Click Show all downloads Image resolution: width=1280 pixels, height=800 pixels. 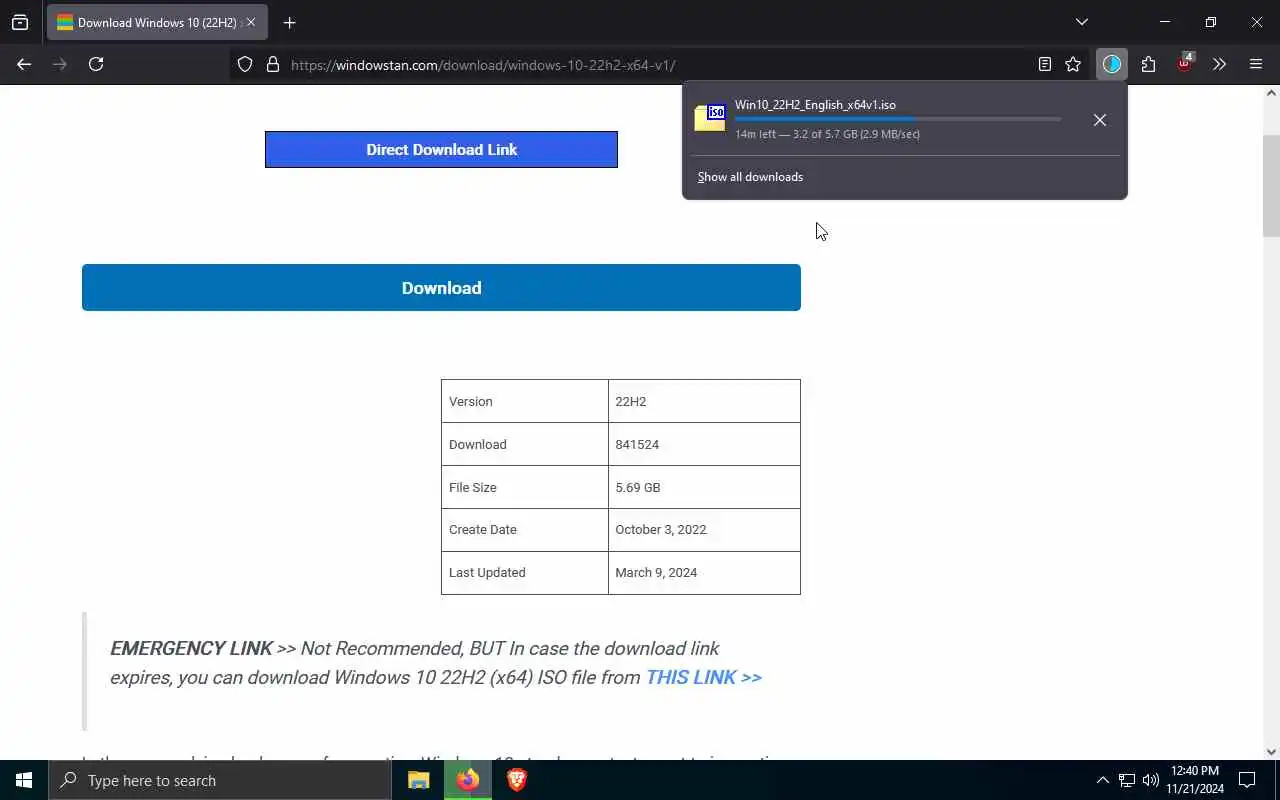click(750, 177)
